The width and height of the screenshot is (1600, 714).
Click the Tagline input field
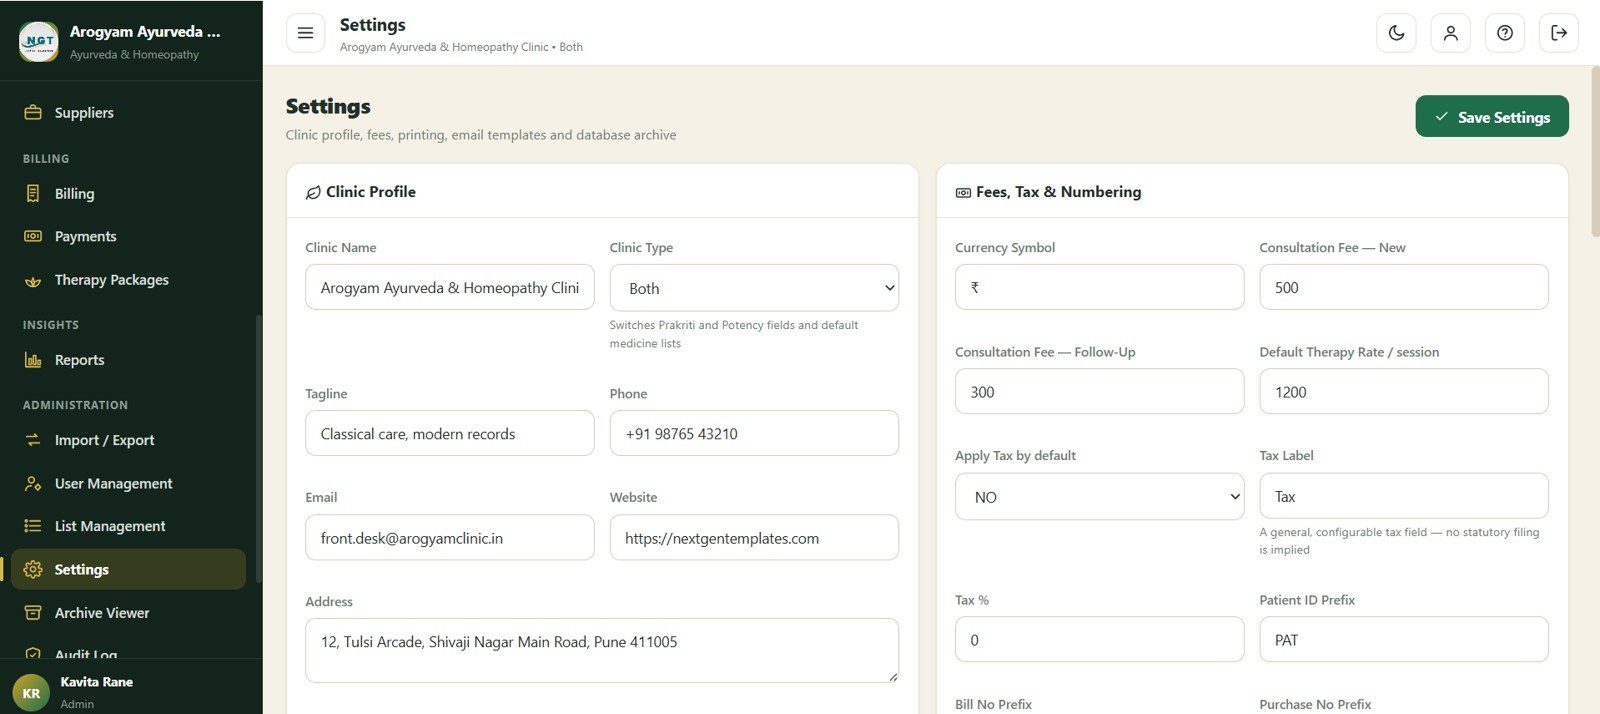point(450,433)
